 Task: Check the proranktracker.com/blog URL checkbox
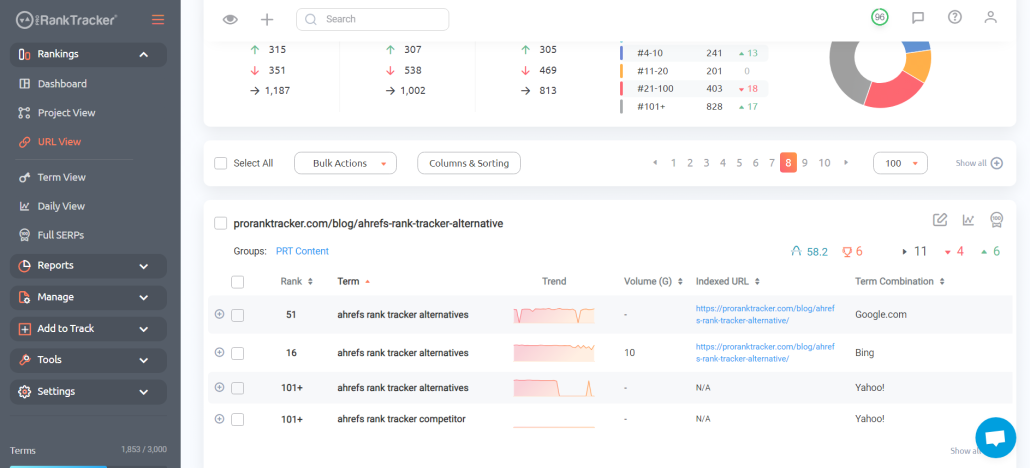tap(221, 223)
